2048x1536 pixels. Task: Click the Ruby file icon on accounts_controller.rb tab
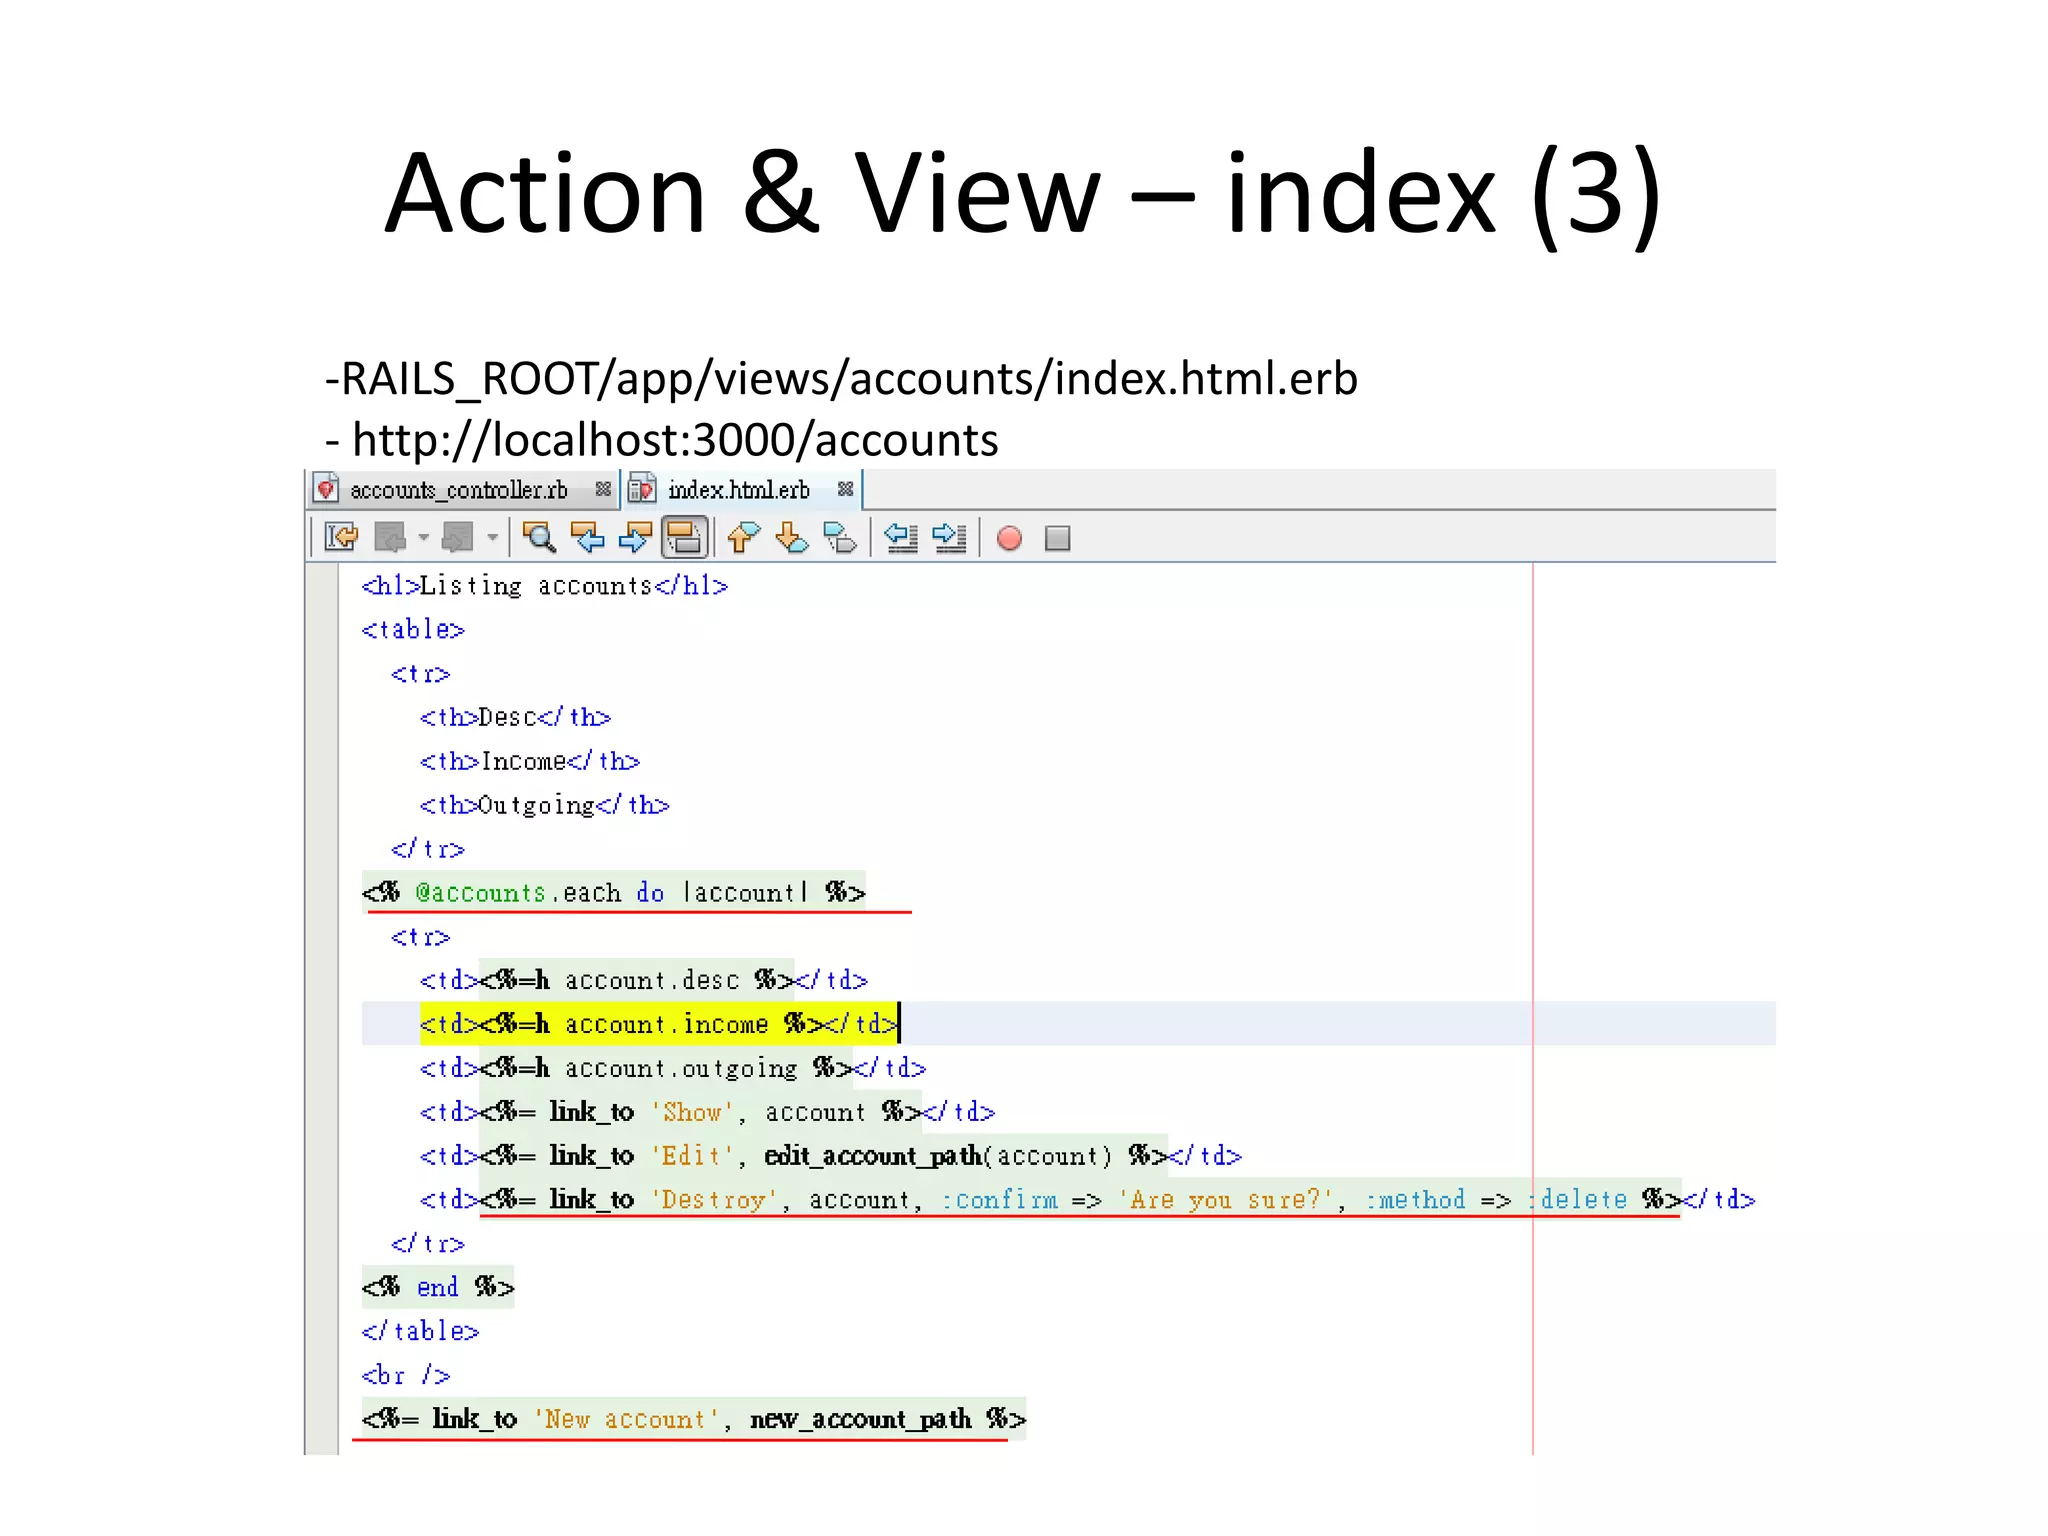326,489
